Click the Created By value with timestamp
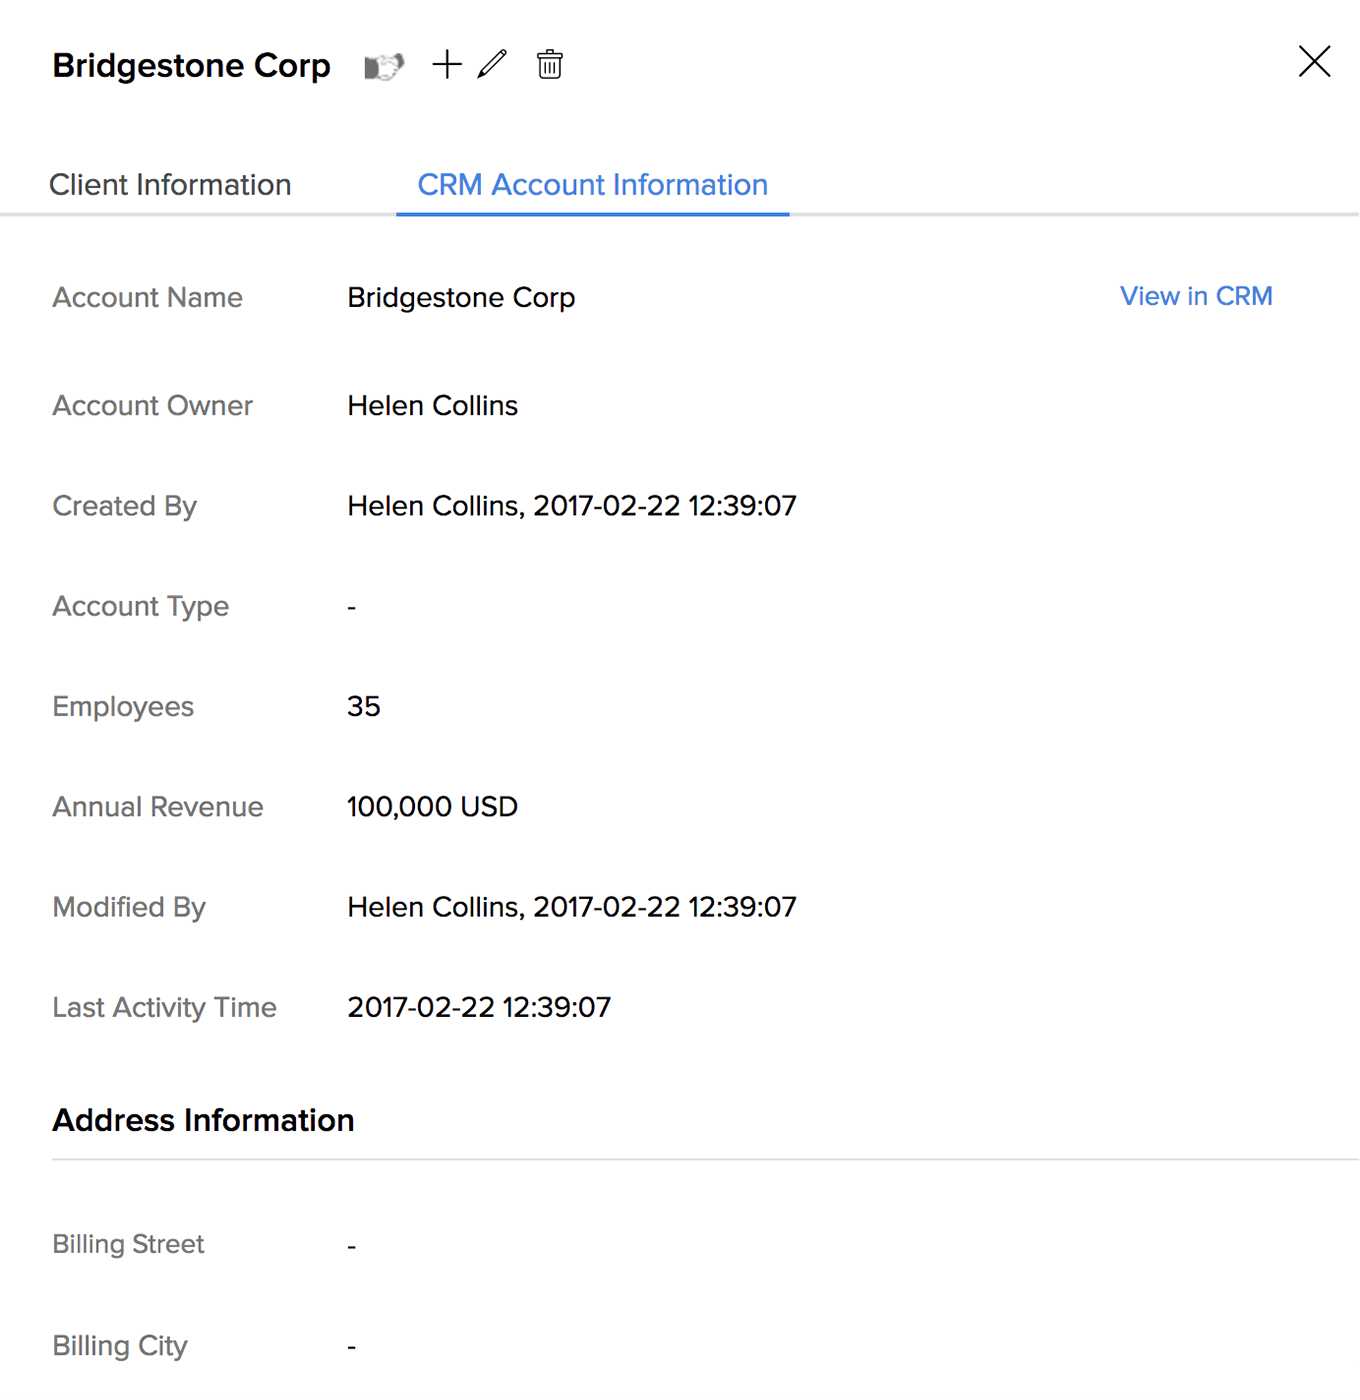The height and width of the screenshot is (1400, 1360). tap(572, 506)
